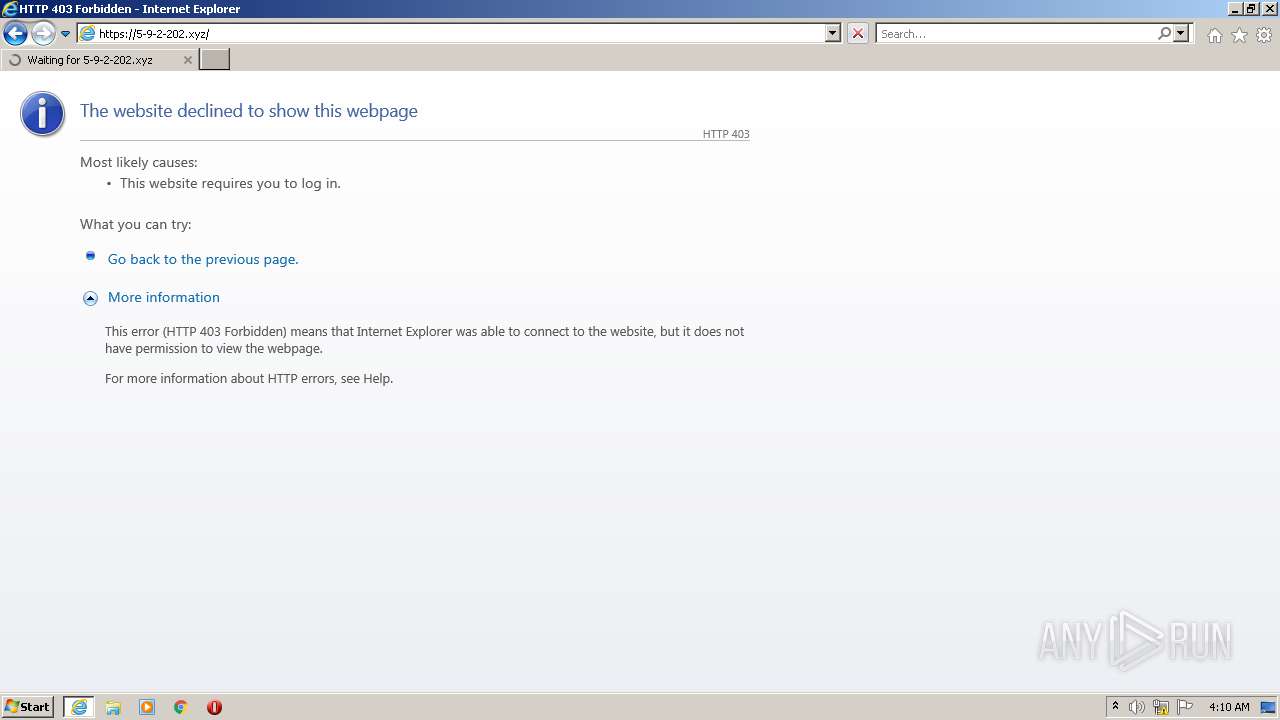Launch Chrome from the taskbar
Screen dimensions: 1280x720
pyautogui.click(x=181, y=707)
